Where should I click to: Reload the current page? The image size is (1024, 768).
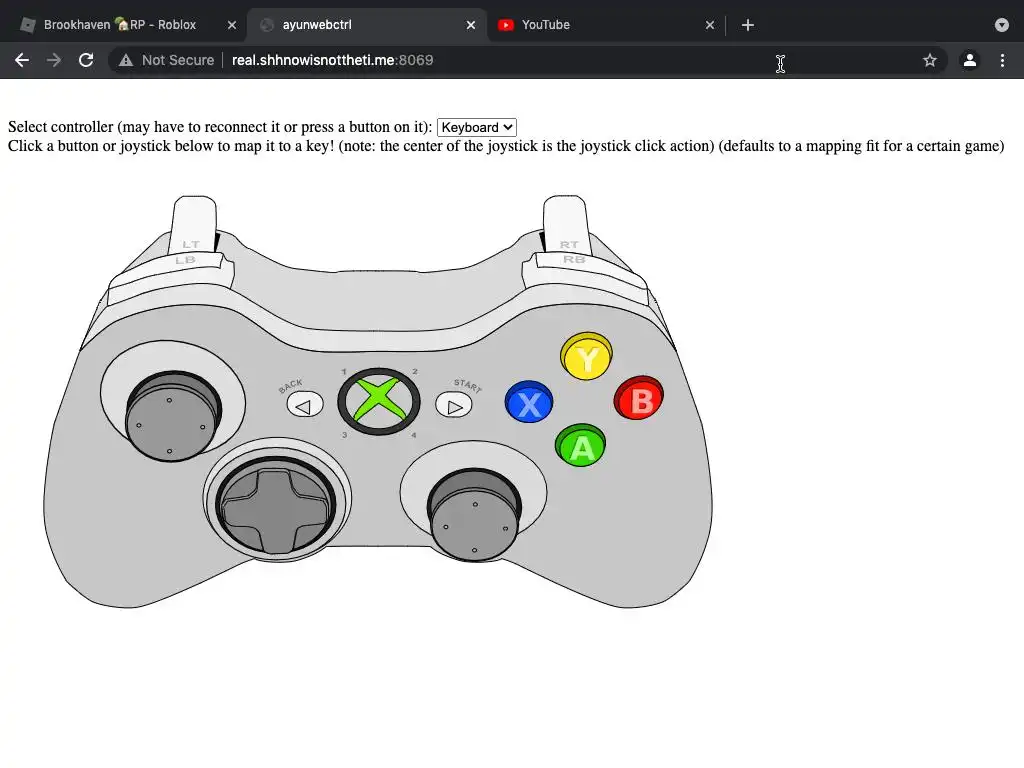[x=86, y=60]
